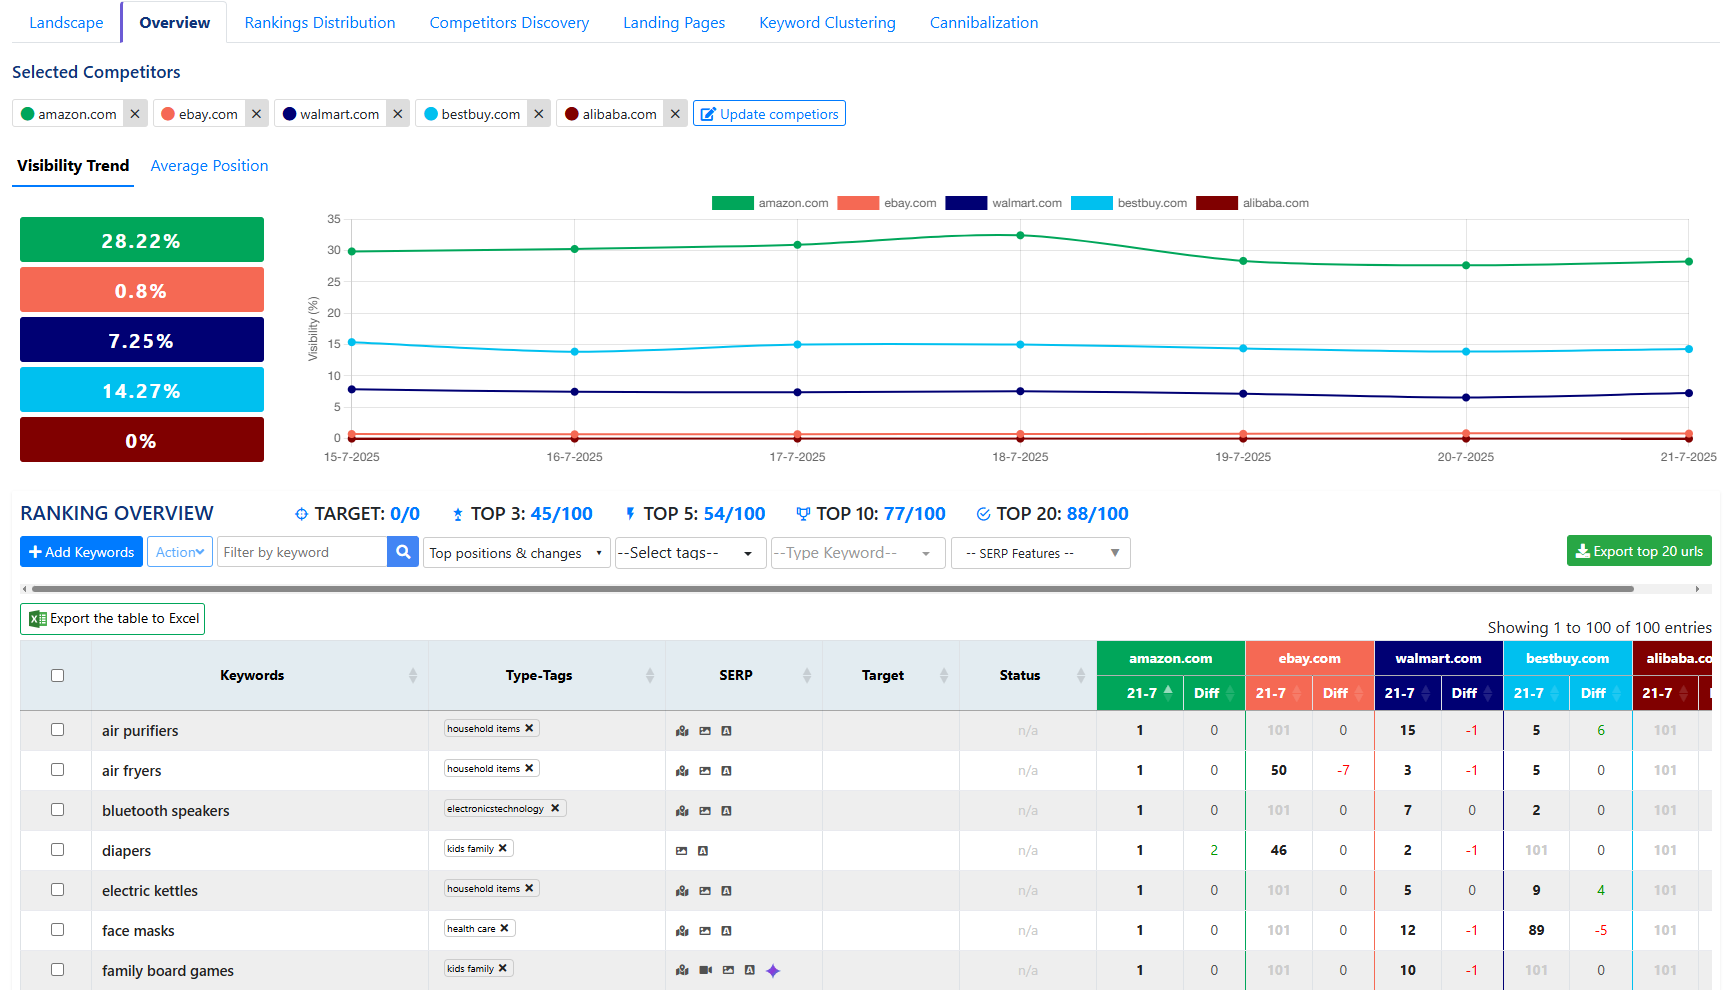Click amazon.com 18-7-2025 chart data point
Viewport: 1728px width, 990px height.
pyautogui.click(x=1020, y=235)
